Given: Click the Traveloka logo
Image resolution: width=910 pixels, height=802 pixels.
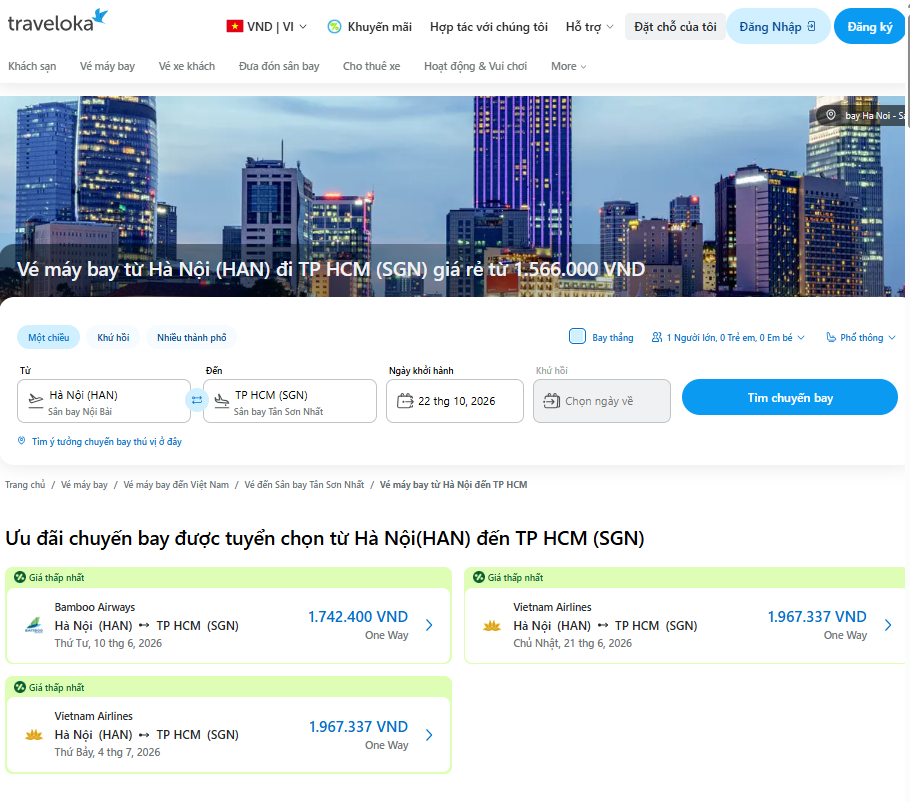Looking at the screenshot, I should click(x=57, y=21).
